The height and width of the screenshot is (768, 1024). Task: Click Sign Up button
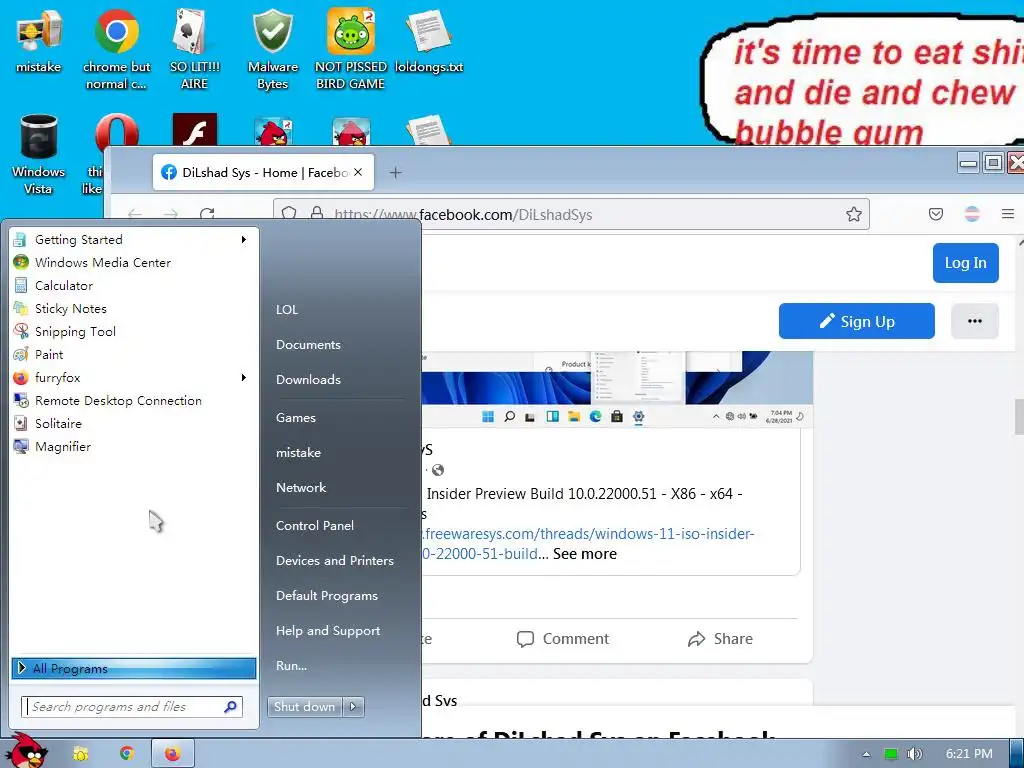[856, 321]
